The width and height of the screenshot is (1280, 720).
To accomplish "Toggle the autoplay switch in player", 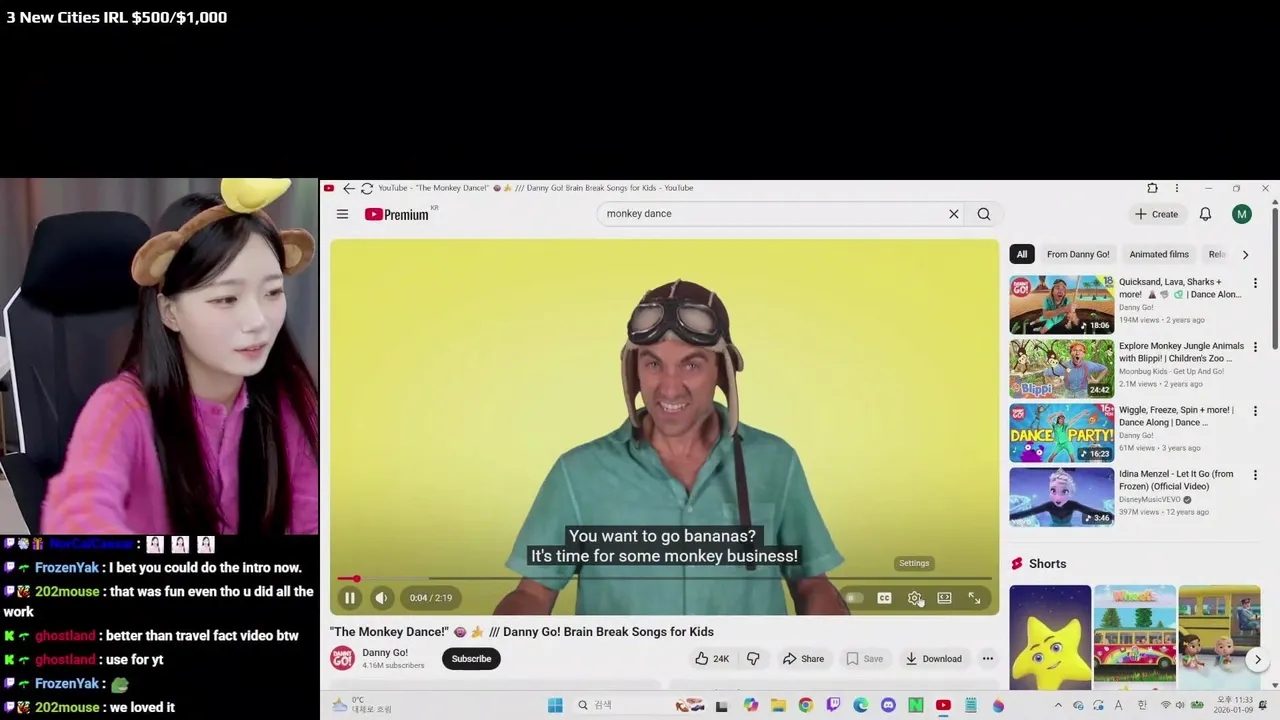I will tap(853, 598).
